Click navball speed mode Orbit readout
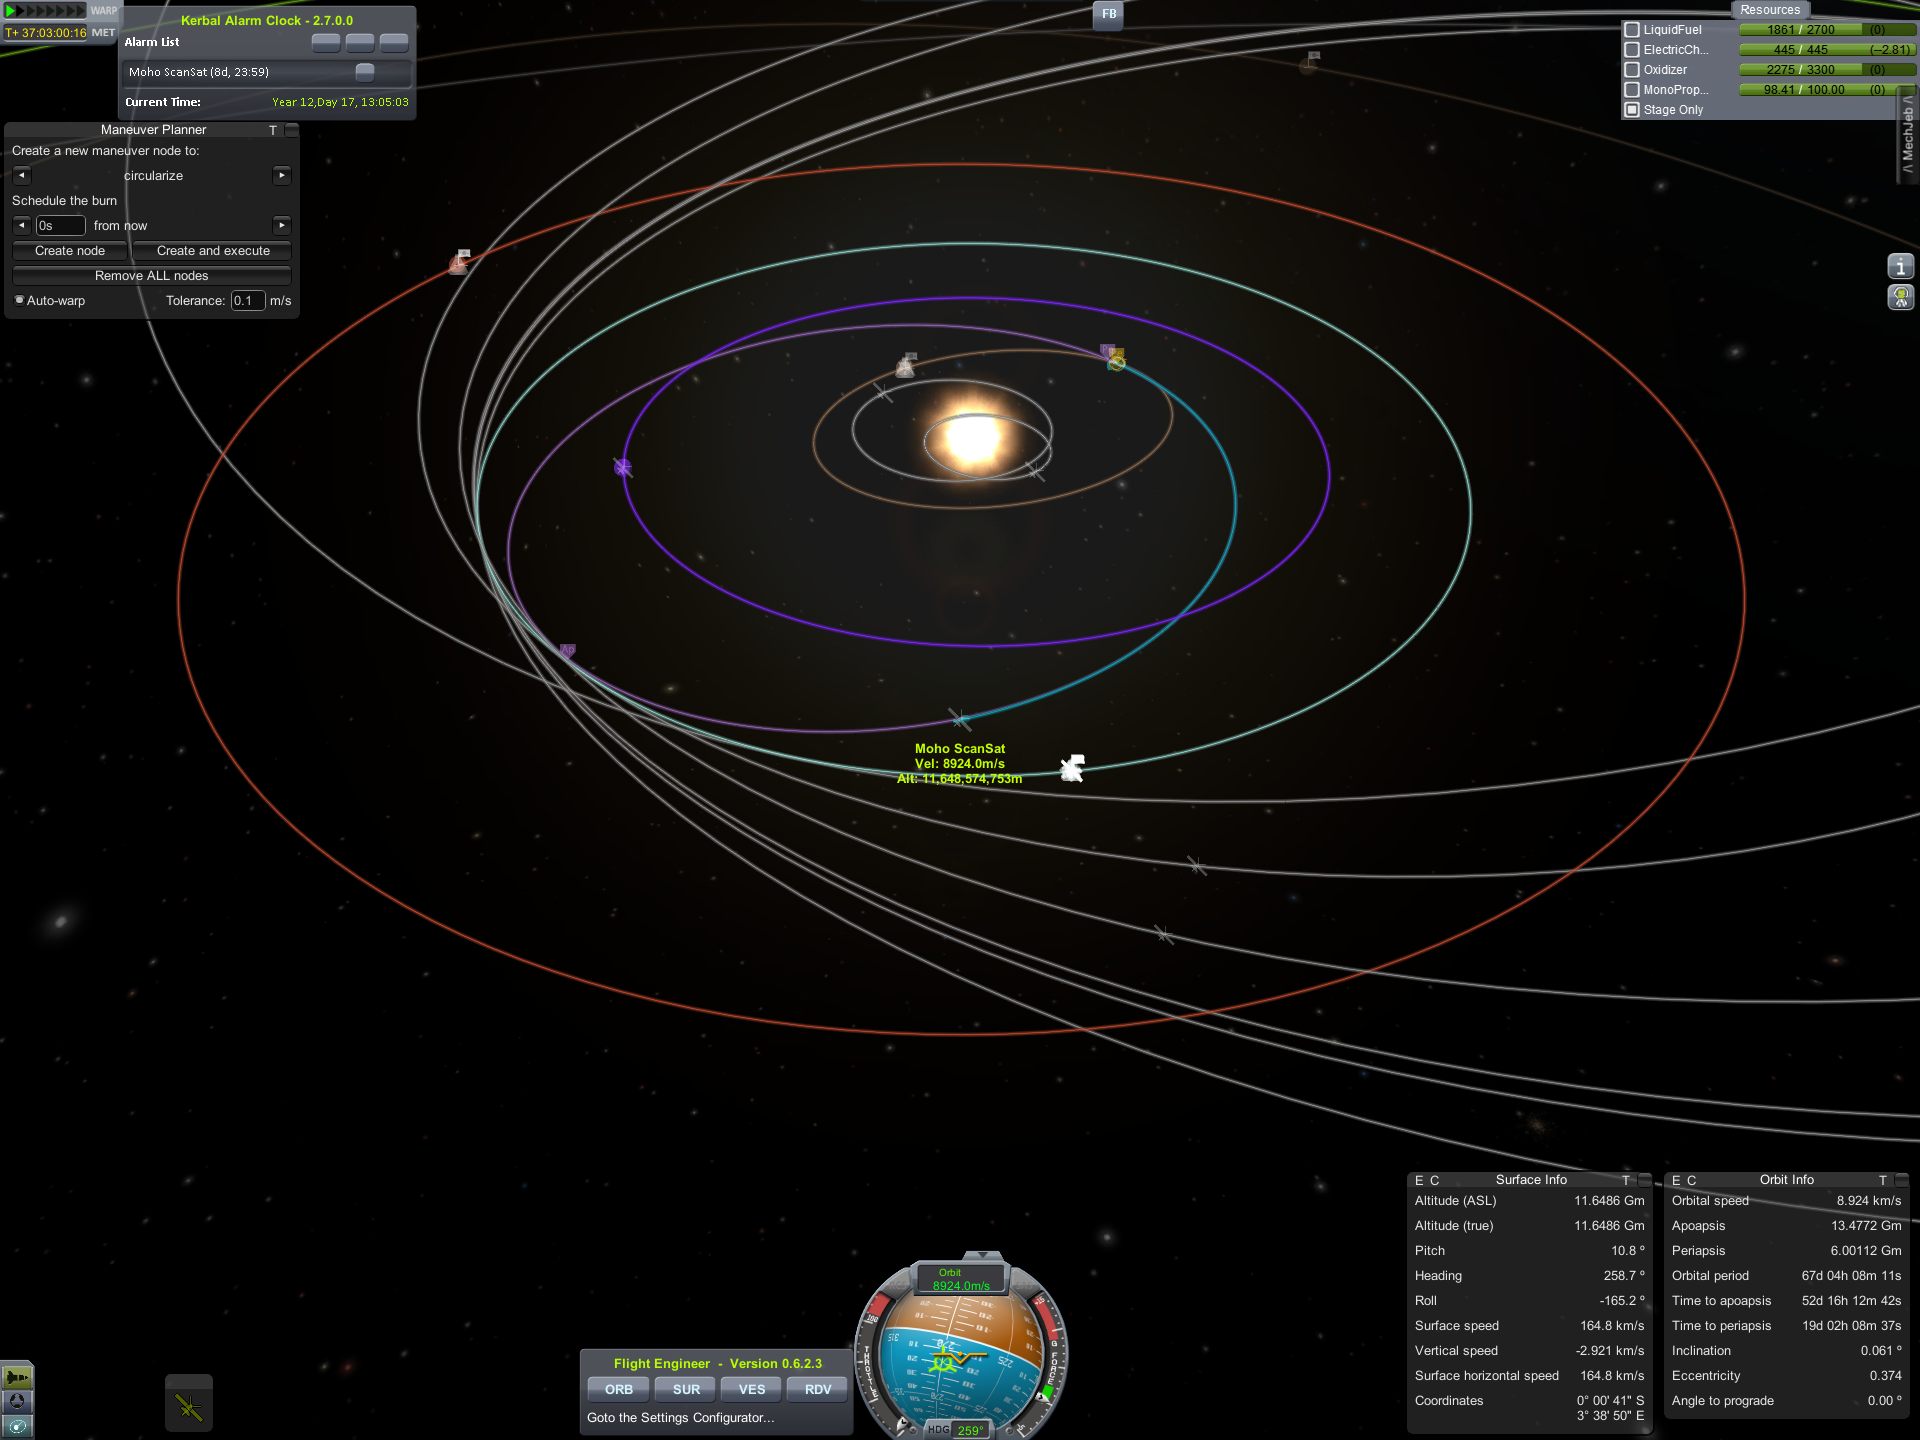1920x1440 pixels. point(961,1279)
